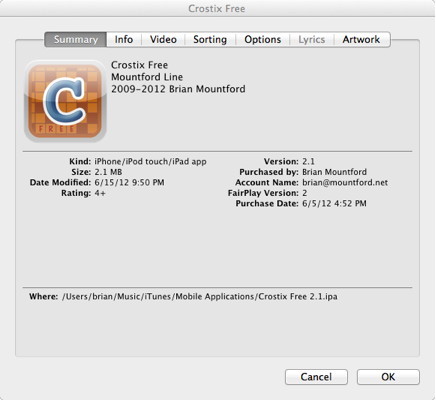Open the Artwork tab
The height and width of the screenshot is (400, 436).
point(361,39)
